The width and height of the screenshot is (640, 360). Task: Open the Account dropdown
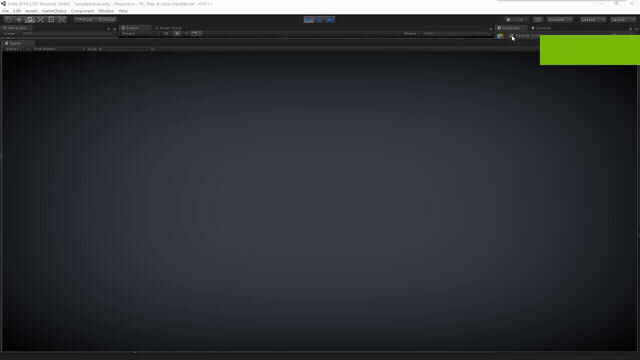(x=560, y=20)
